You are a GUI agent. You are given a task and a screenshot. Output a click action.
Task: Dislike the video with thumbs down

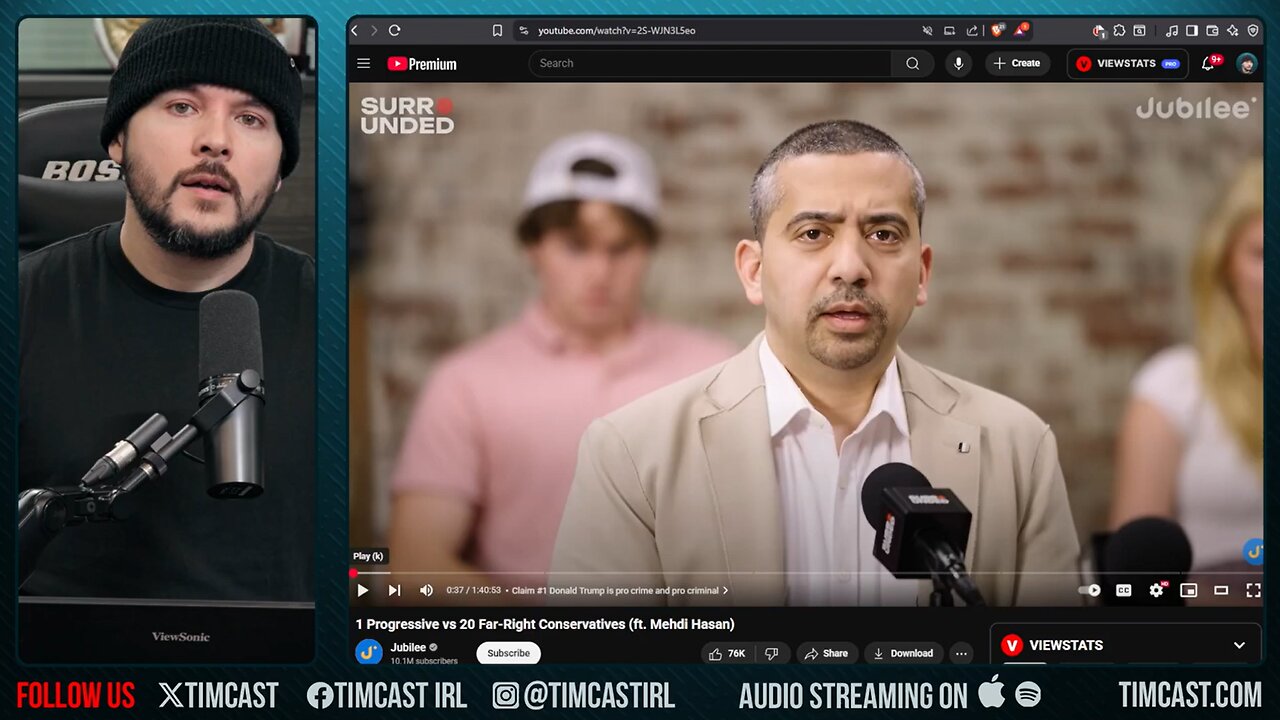(771, 654)
